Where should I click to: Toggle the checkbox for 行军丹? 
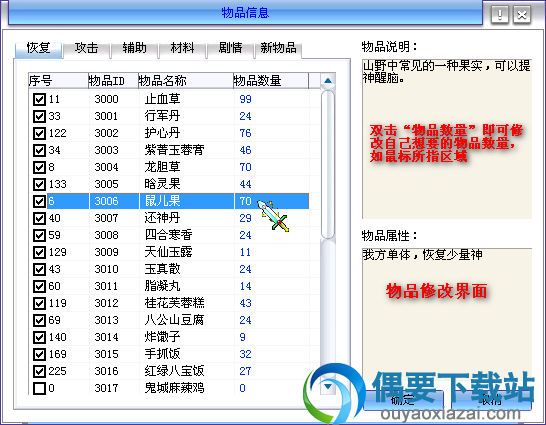[39, 116]
